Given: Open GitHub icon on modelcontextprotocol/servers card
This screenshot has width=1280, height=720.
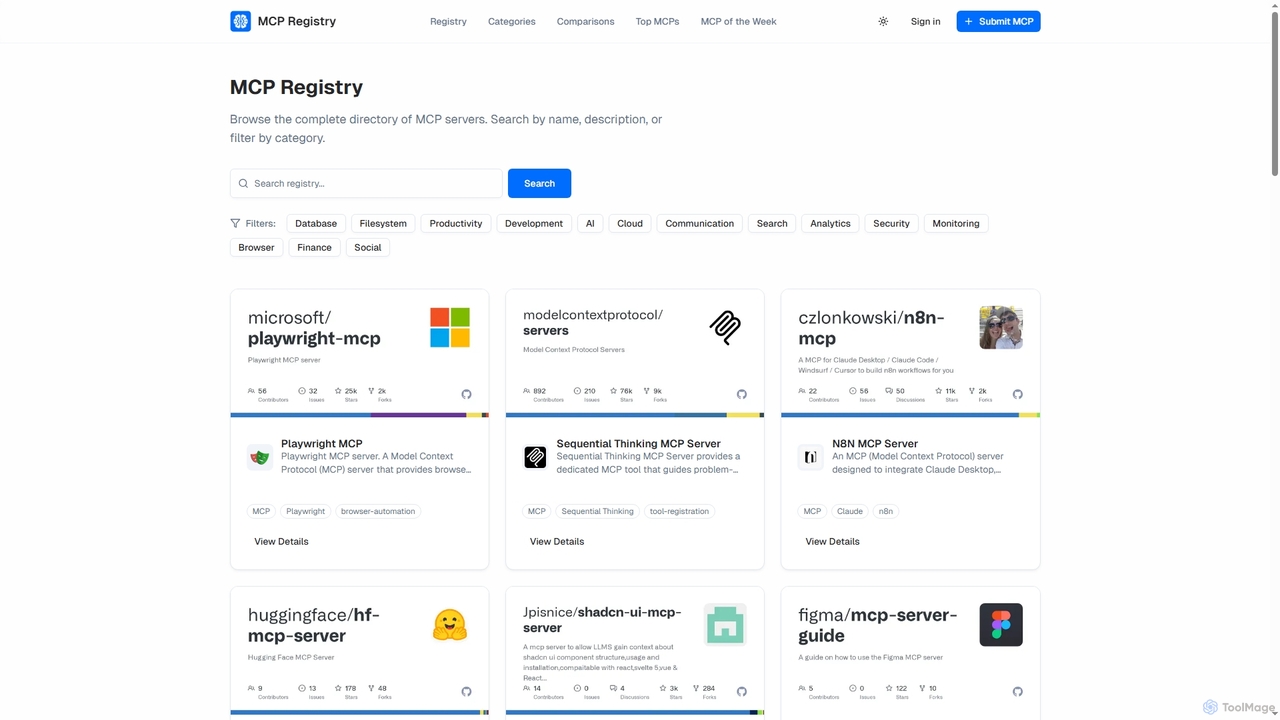Looking at the screenshot, I should click(742, 394).
